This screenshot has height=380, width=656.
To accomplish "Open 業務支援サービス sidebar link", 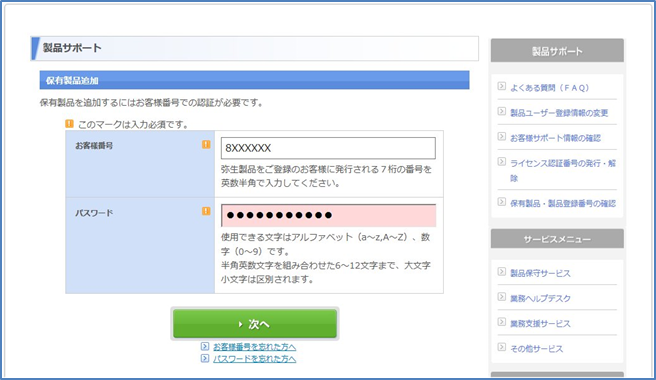I will pos(540,324).
